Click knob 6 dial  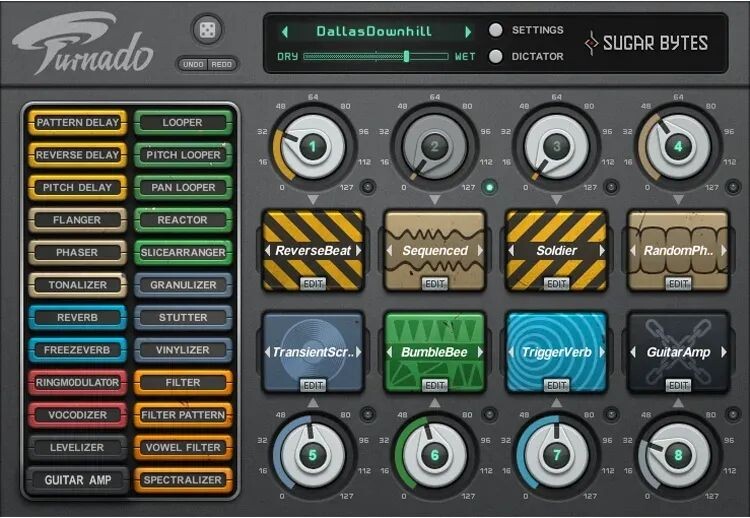(x=434, y=455)
